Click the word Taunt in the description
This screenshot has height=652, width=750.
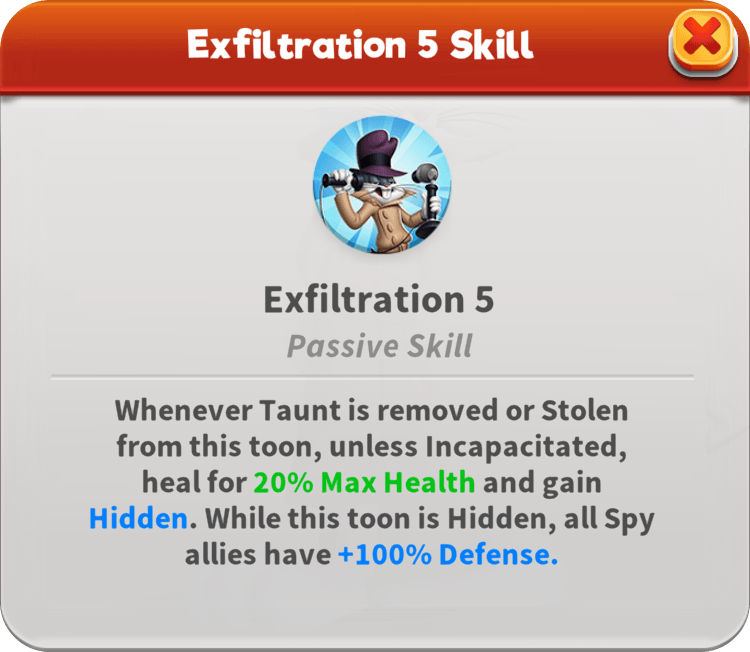coord(303,410)
